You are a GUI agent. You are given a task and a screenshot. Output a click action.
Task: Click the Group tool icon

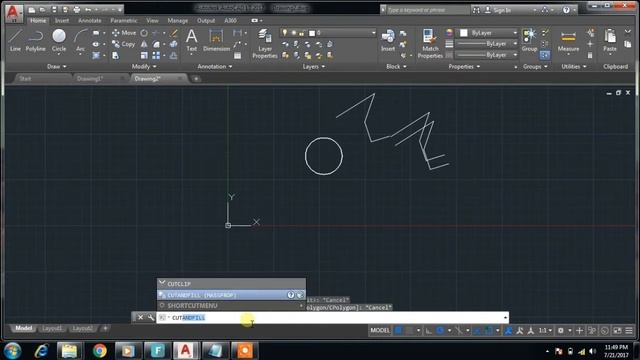click(x=529, y=40)
